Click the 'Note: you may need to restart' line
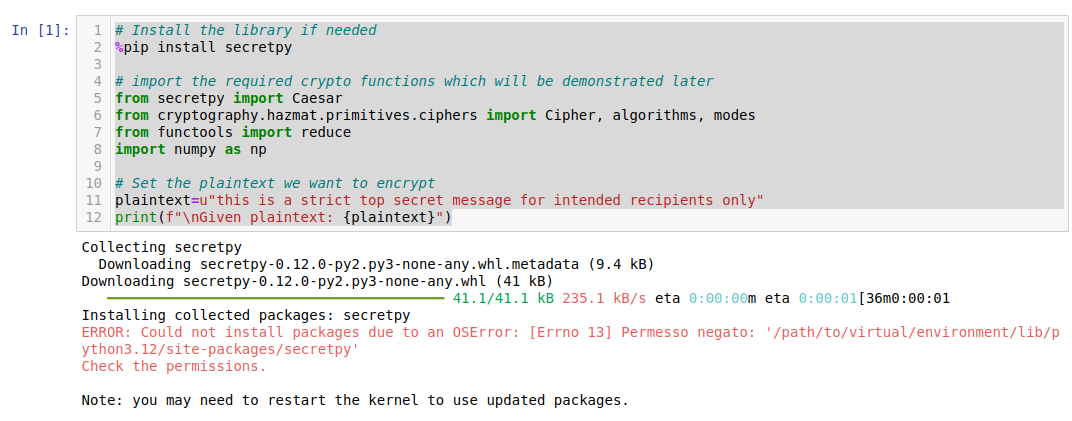This screenshot has height=421, width=1072. [x=355, y=400]
